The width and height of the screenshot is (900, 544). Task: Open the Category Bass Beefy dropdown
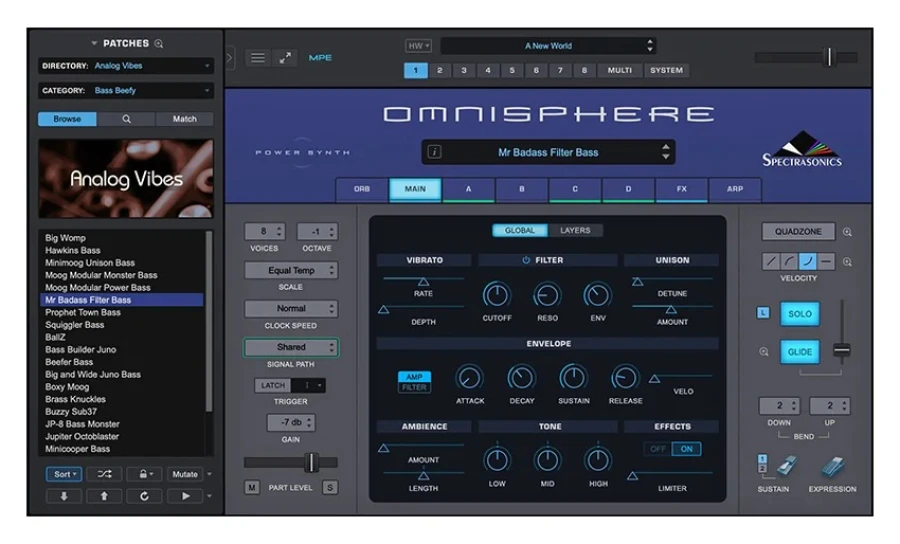(x=126, y=90)
